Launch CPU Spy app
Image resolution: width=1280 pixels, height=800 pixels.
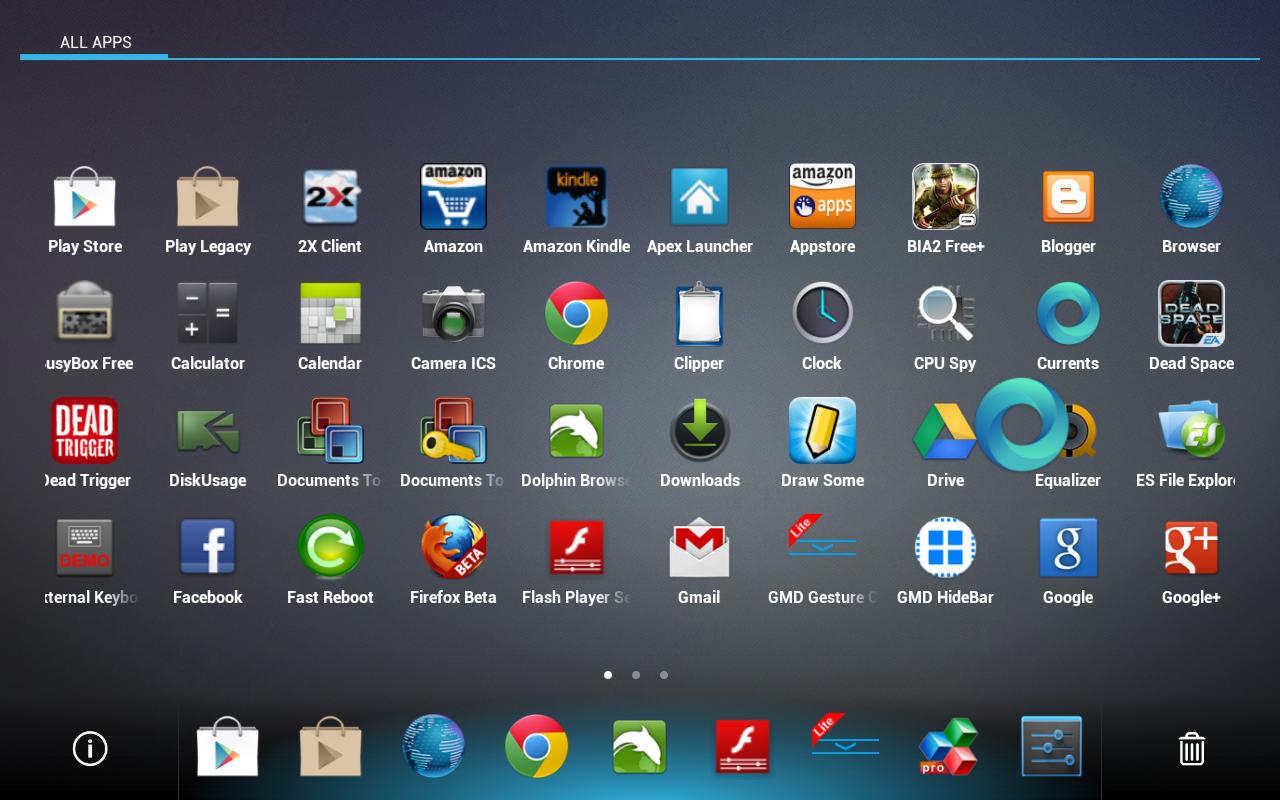pos(945,314)
